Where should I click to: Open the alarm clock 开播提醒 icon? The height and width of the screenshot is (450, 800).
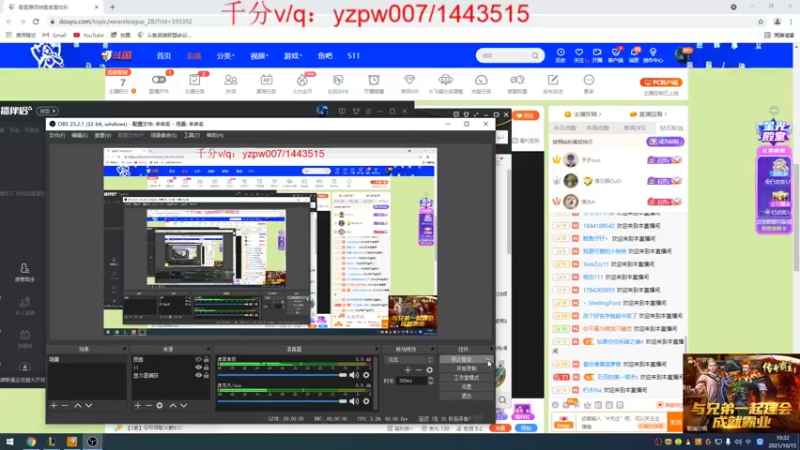373,80
